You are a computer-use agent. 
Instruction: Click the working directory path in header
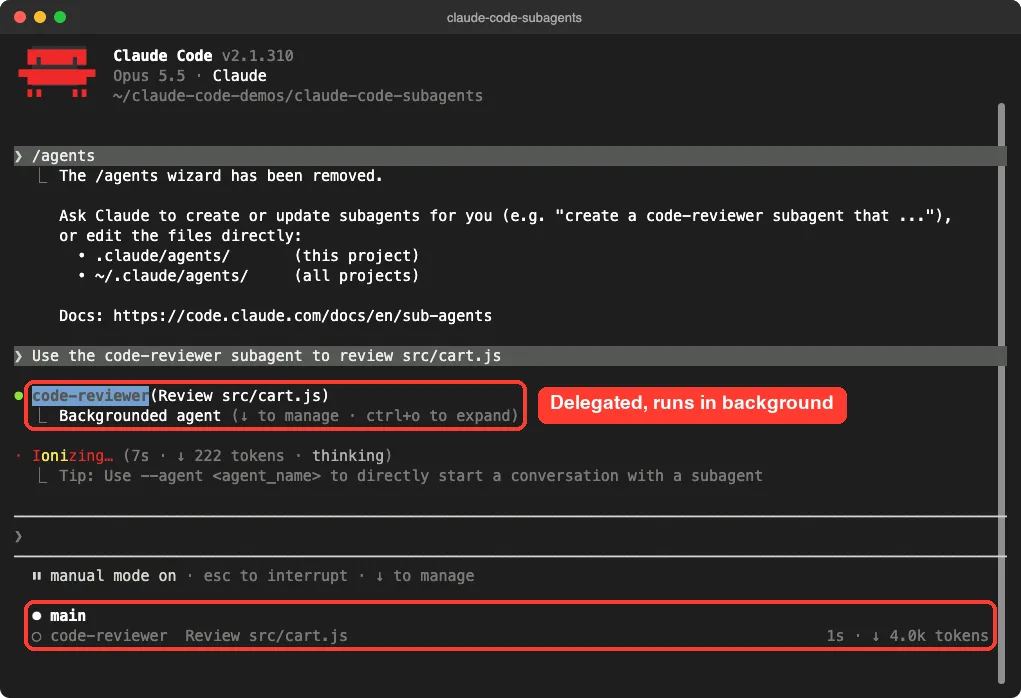tap(298, 96)
